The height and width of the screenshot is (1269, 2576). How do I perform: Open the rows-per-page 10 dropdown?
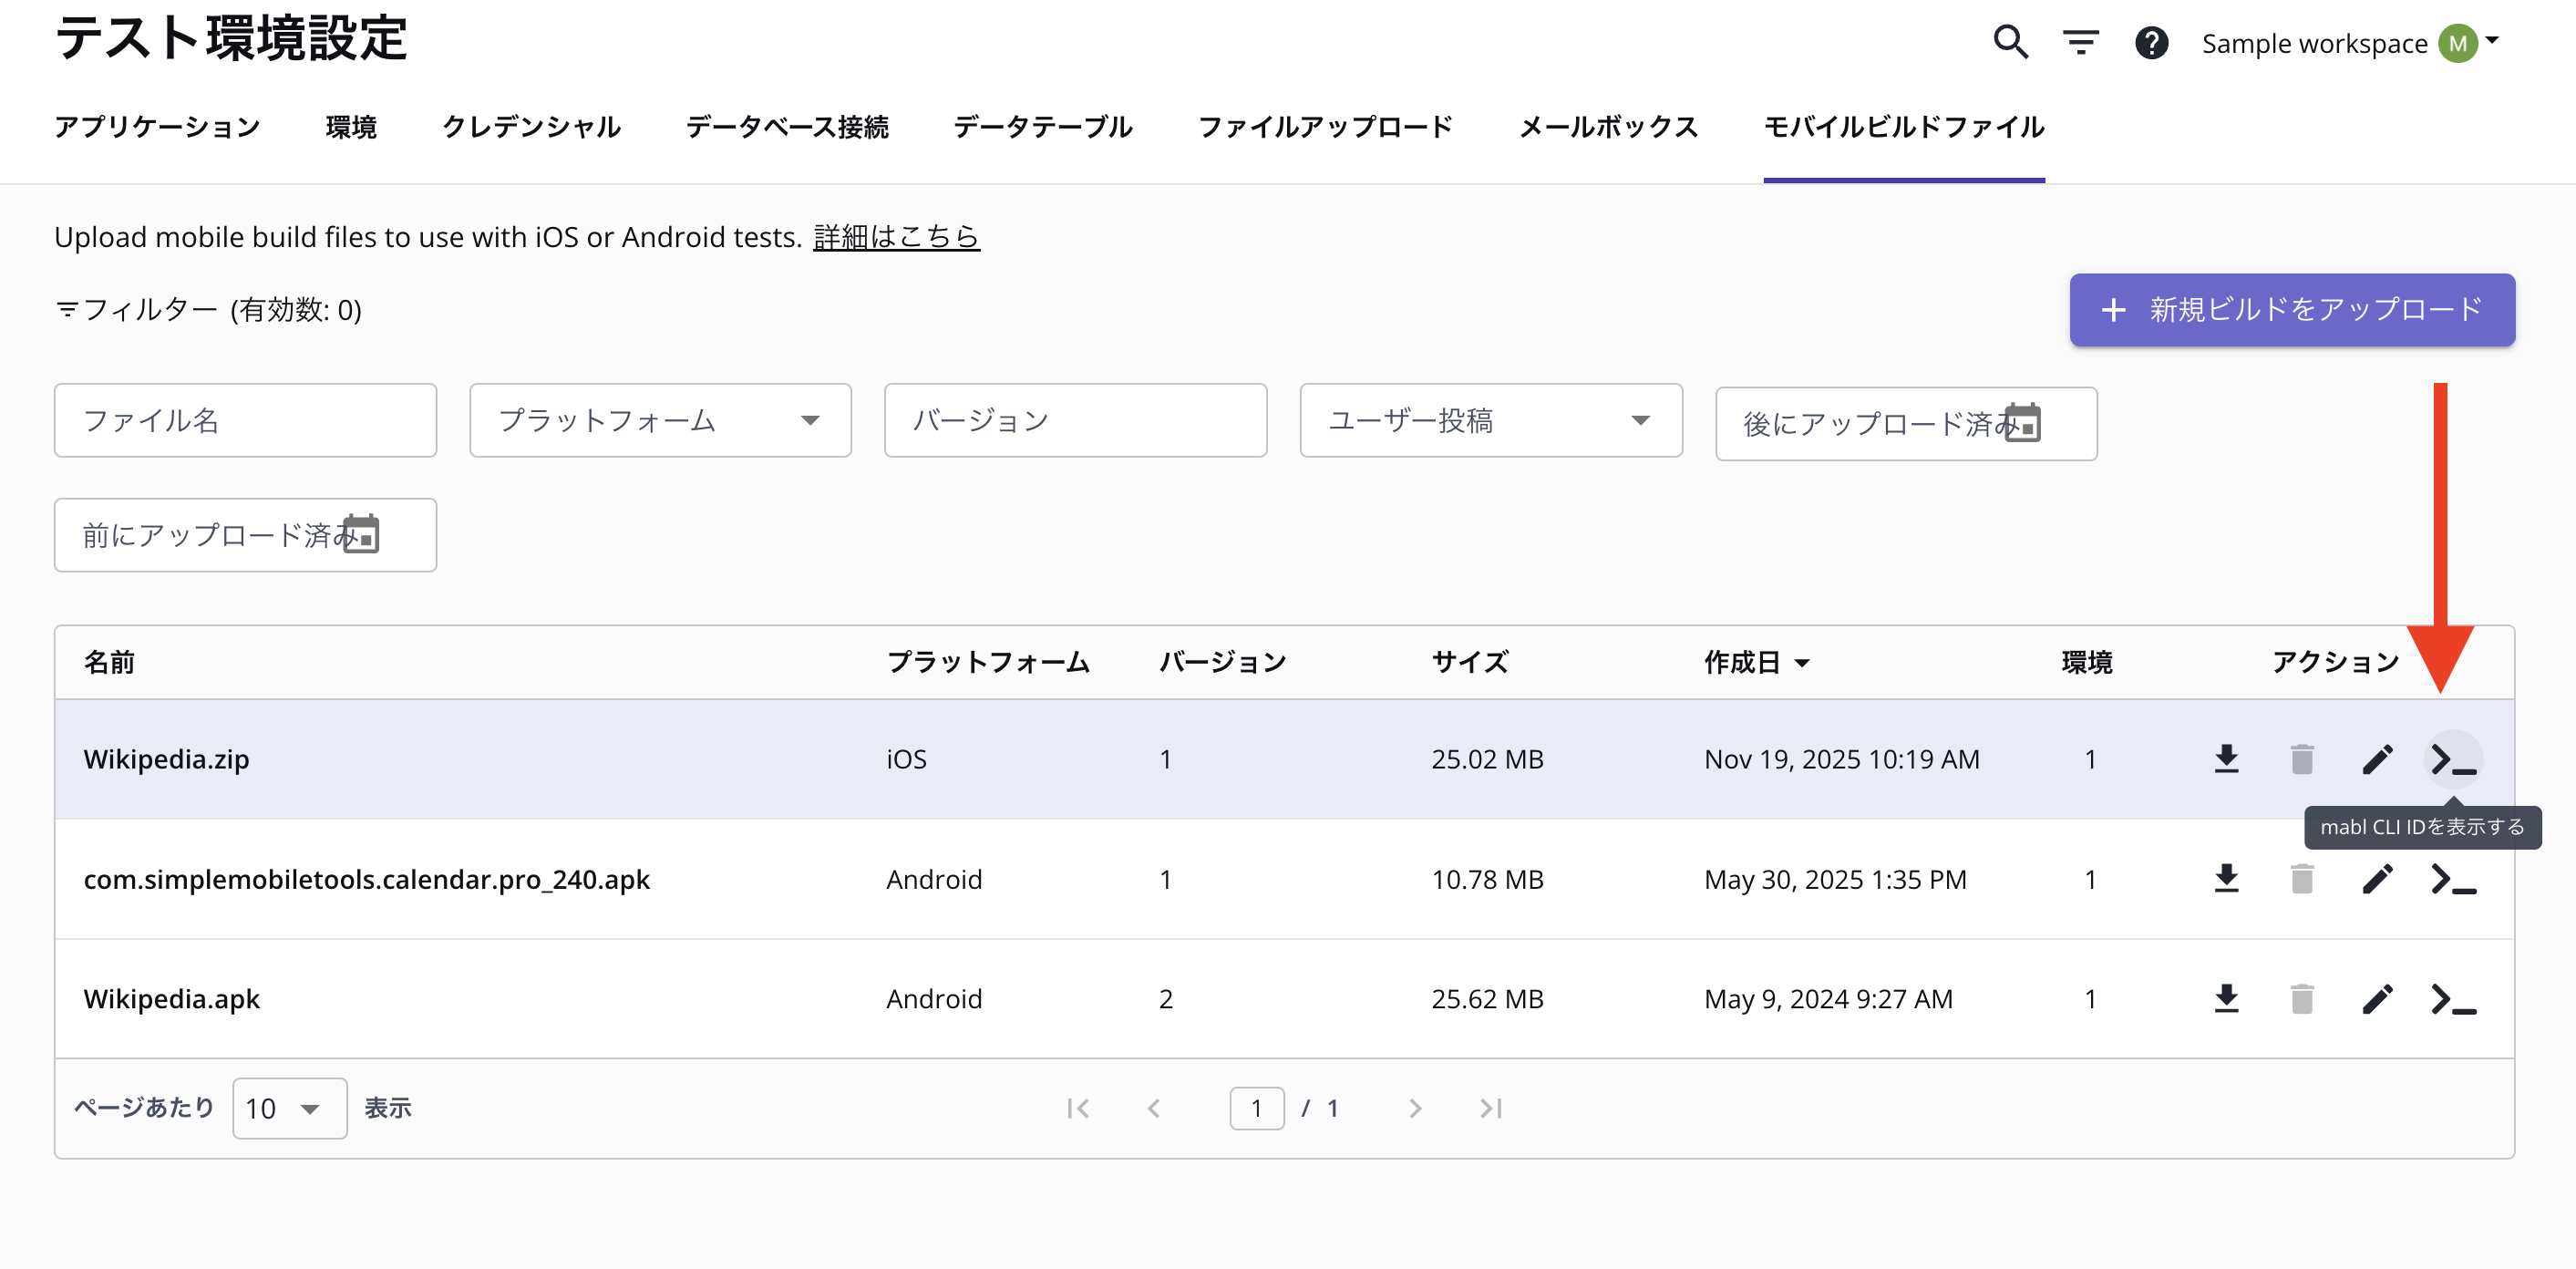click(289, 1108)
